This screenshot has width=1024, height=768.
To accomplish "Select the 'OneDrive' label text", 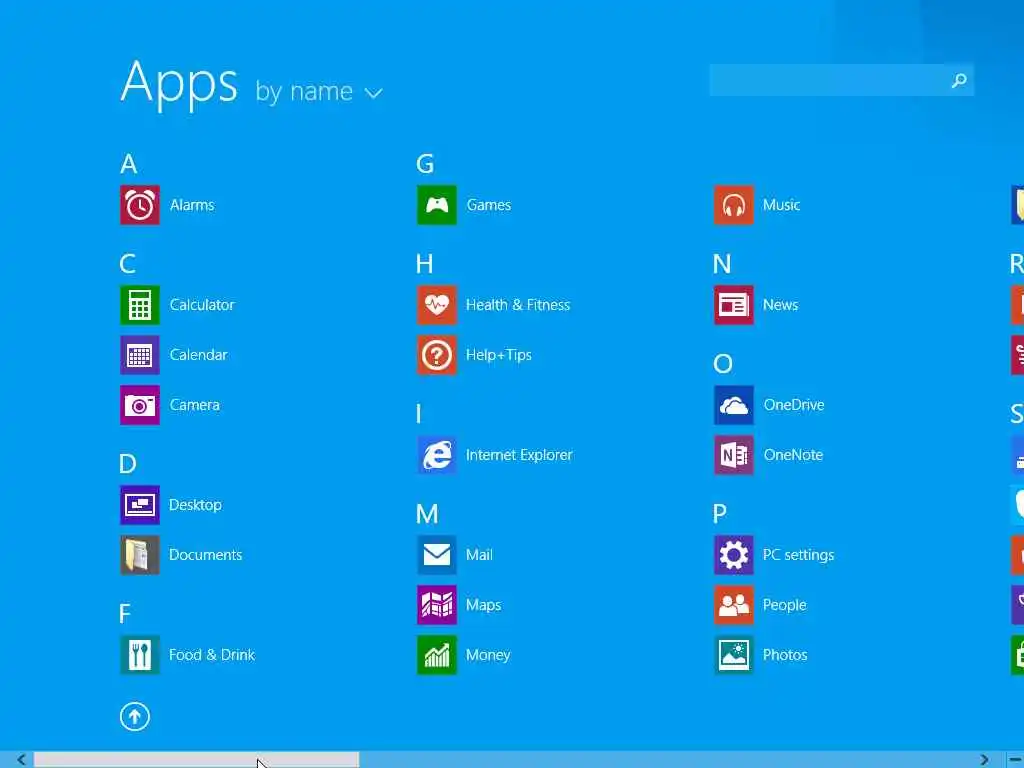I will point(794,405).
